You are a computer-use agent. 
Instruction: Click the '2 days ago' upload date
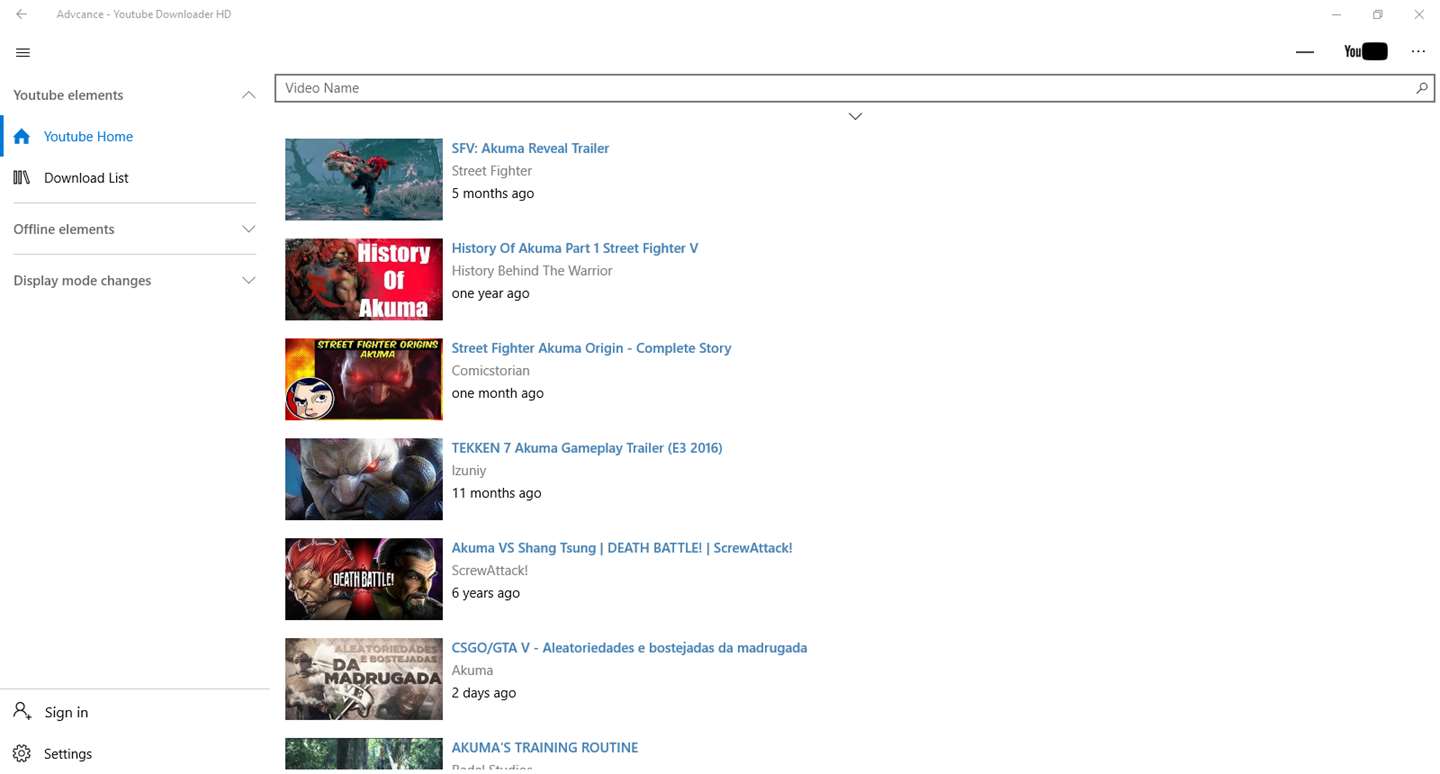[x=484, y=694]
